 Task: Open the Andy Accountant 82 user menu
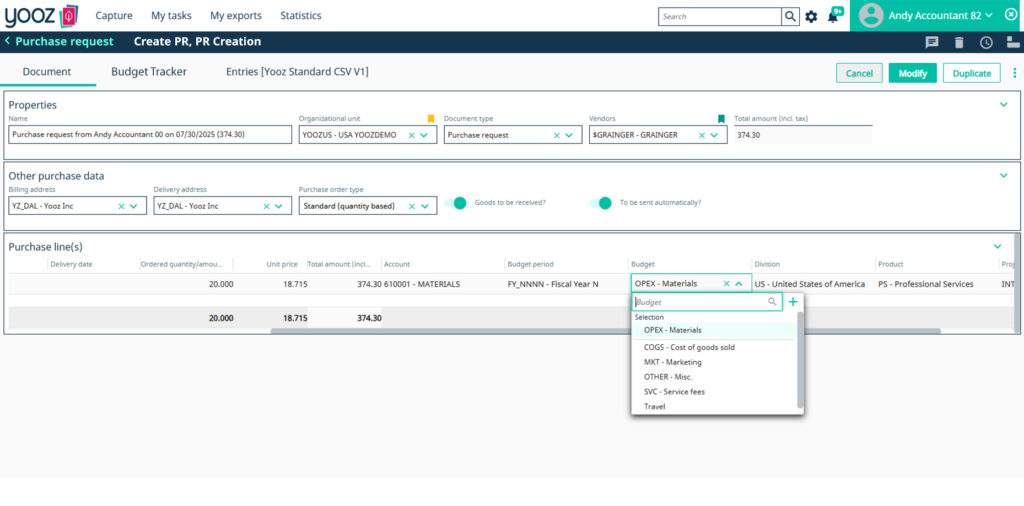coord(940,16)
